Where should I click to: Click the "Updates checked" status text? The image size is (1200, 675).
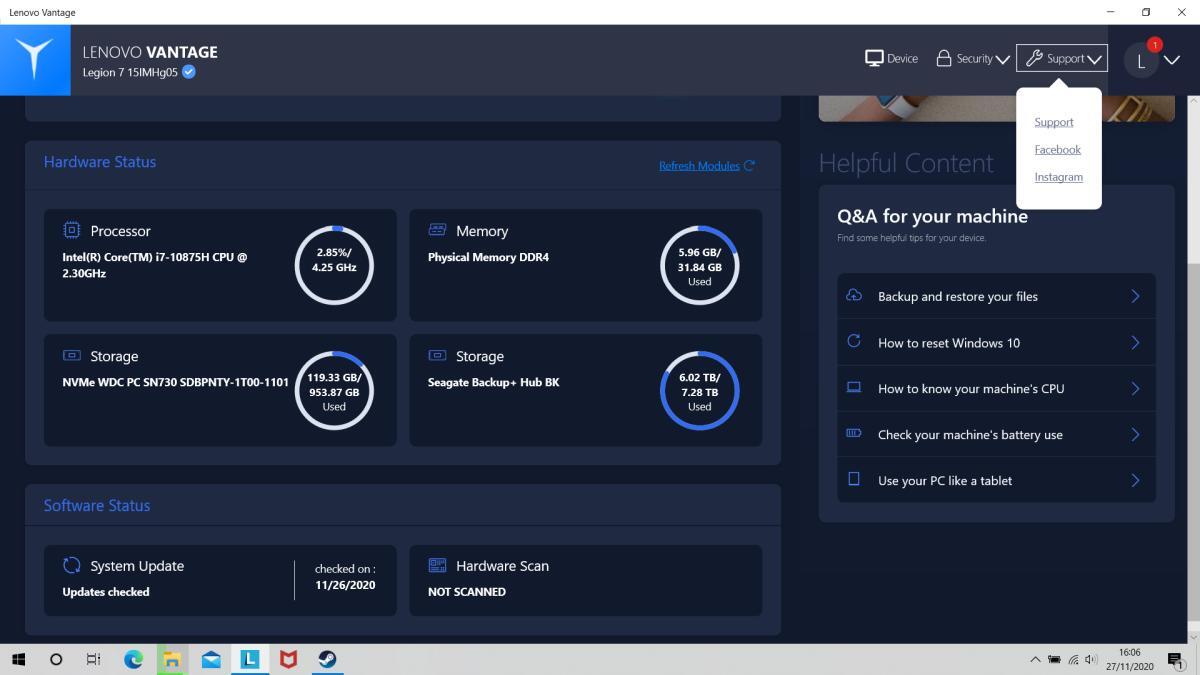[106, 592]
